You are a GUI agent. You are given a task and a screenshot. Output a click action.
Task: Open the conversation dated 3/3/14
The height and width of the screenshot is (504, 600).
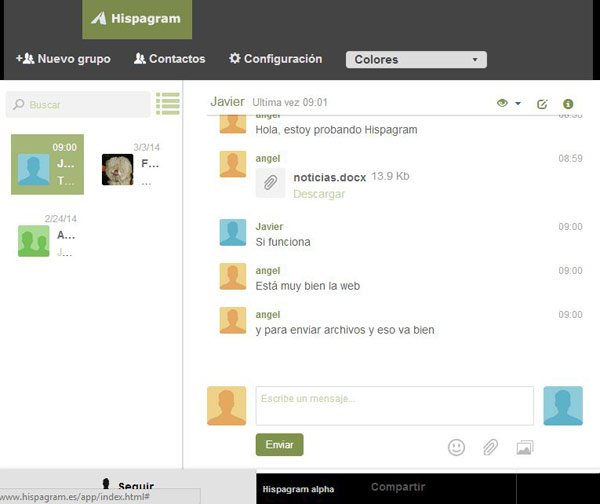click(131, 165)
